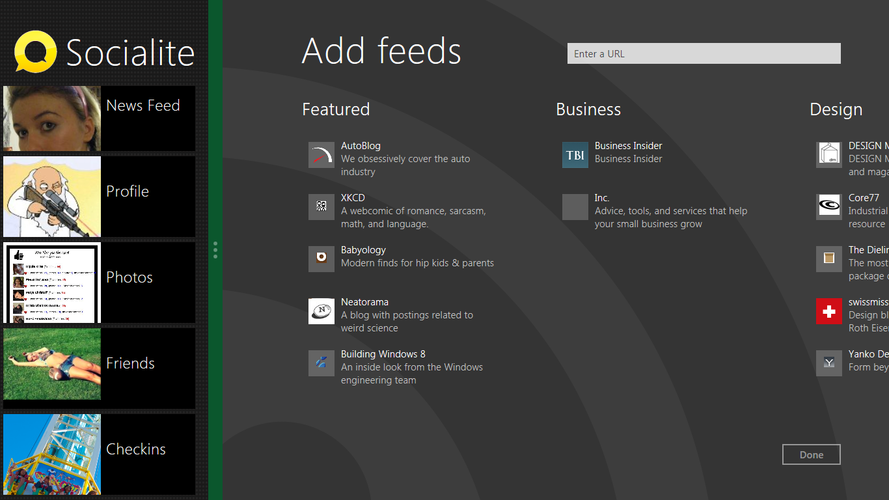Click the XKCD feed title
Image resolution: width=889 pixels, height=500 pixels.
(353, 198)
